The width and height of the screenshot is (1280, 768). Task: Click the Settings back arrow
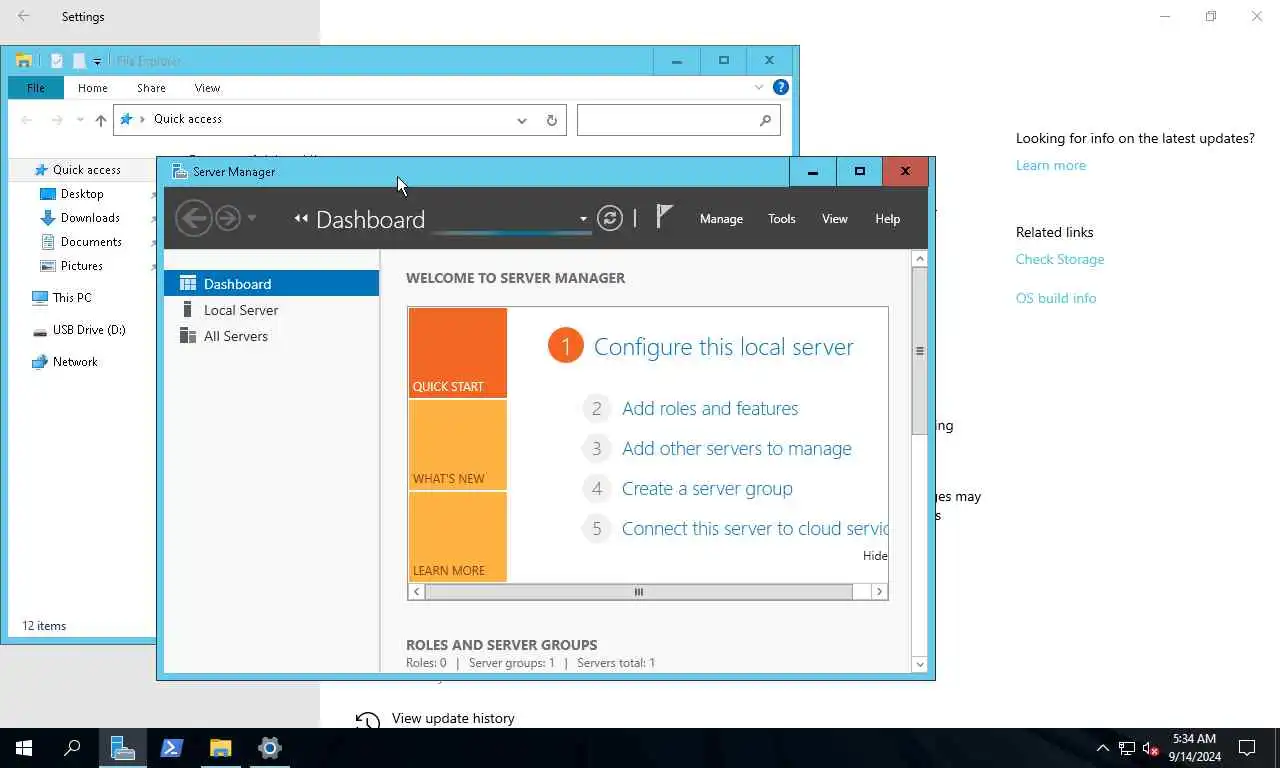pos(24,16)
